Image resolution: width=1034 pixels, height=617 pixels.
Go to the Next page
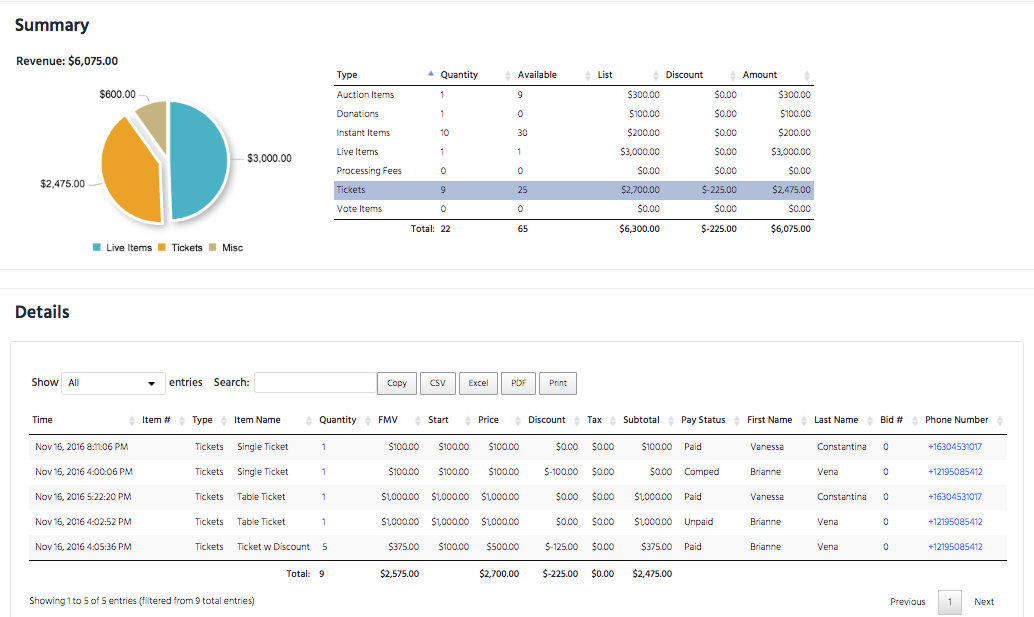tap(984, 602)
